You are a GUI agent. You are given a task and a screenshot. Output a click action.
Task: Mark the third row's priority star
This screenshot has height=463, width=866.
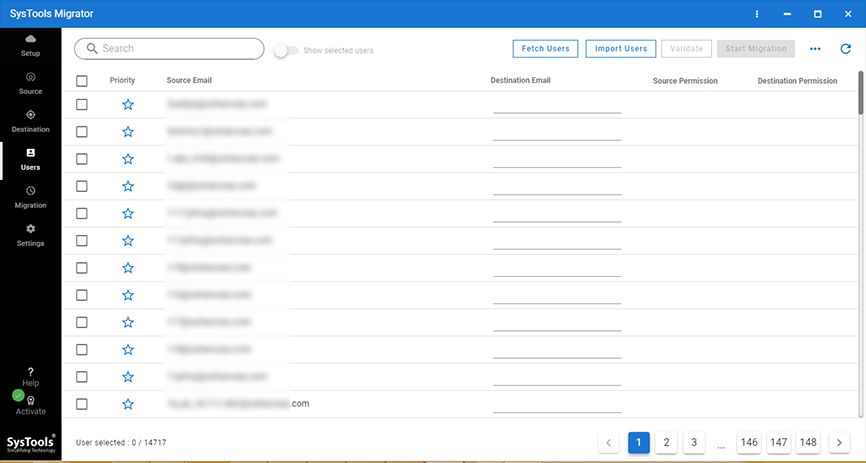pyautogui.click(x=128, y=159)
